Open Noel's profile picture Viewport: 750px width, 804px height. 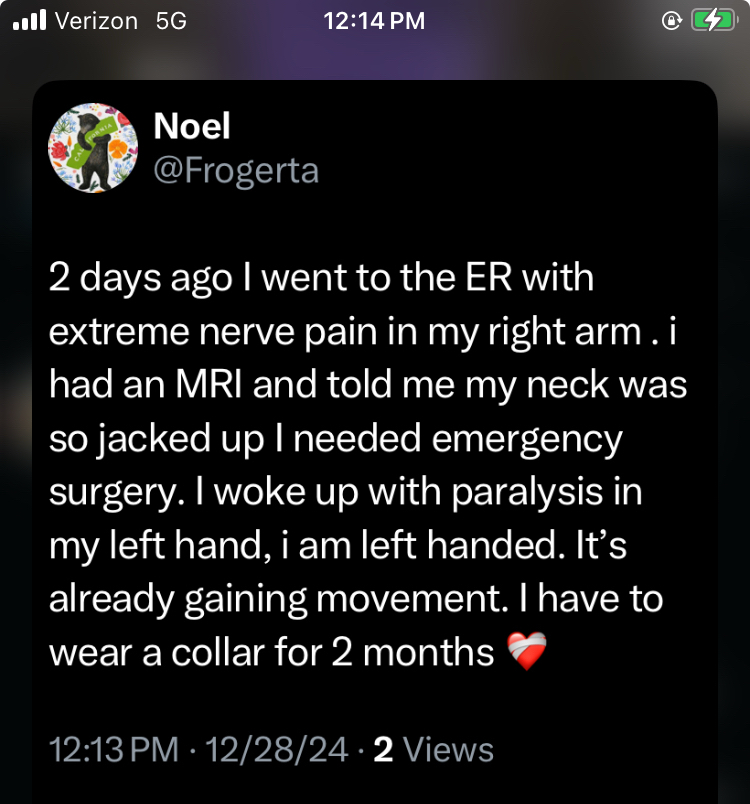[x=93, y=148]
